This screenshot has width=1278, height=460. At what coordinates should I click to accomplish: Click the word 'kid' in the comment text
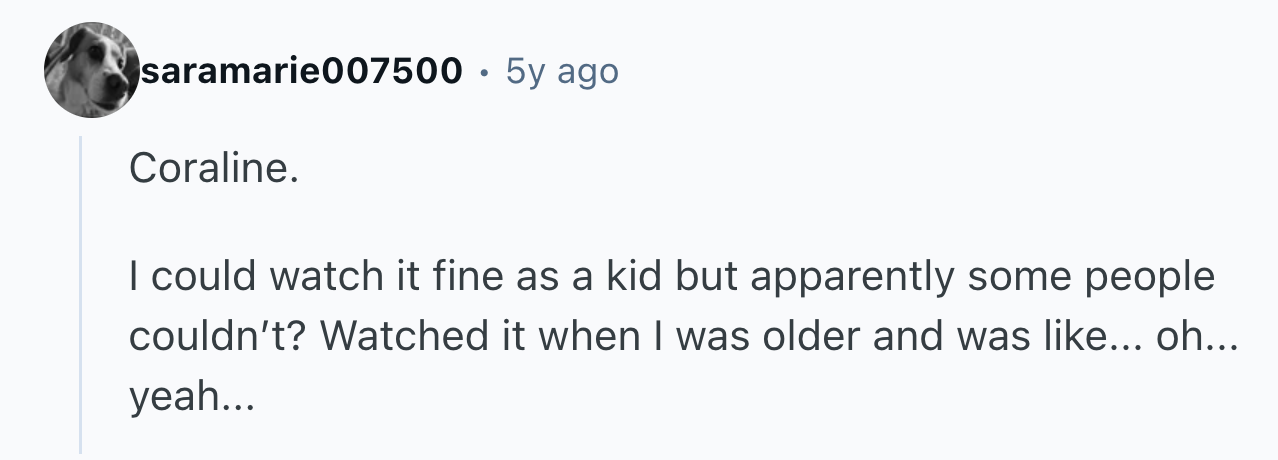[632, 275]
